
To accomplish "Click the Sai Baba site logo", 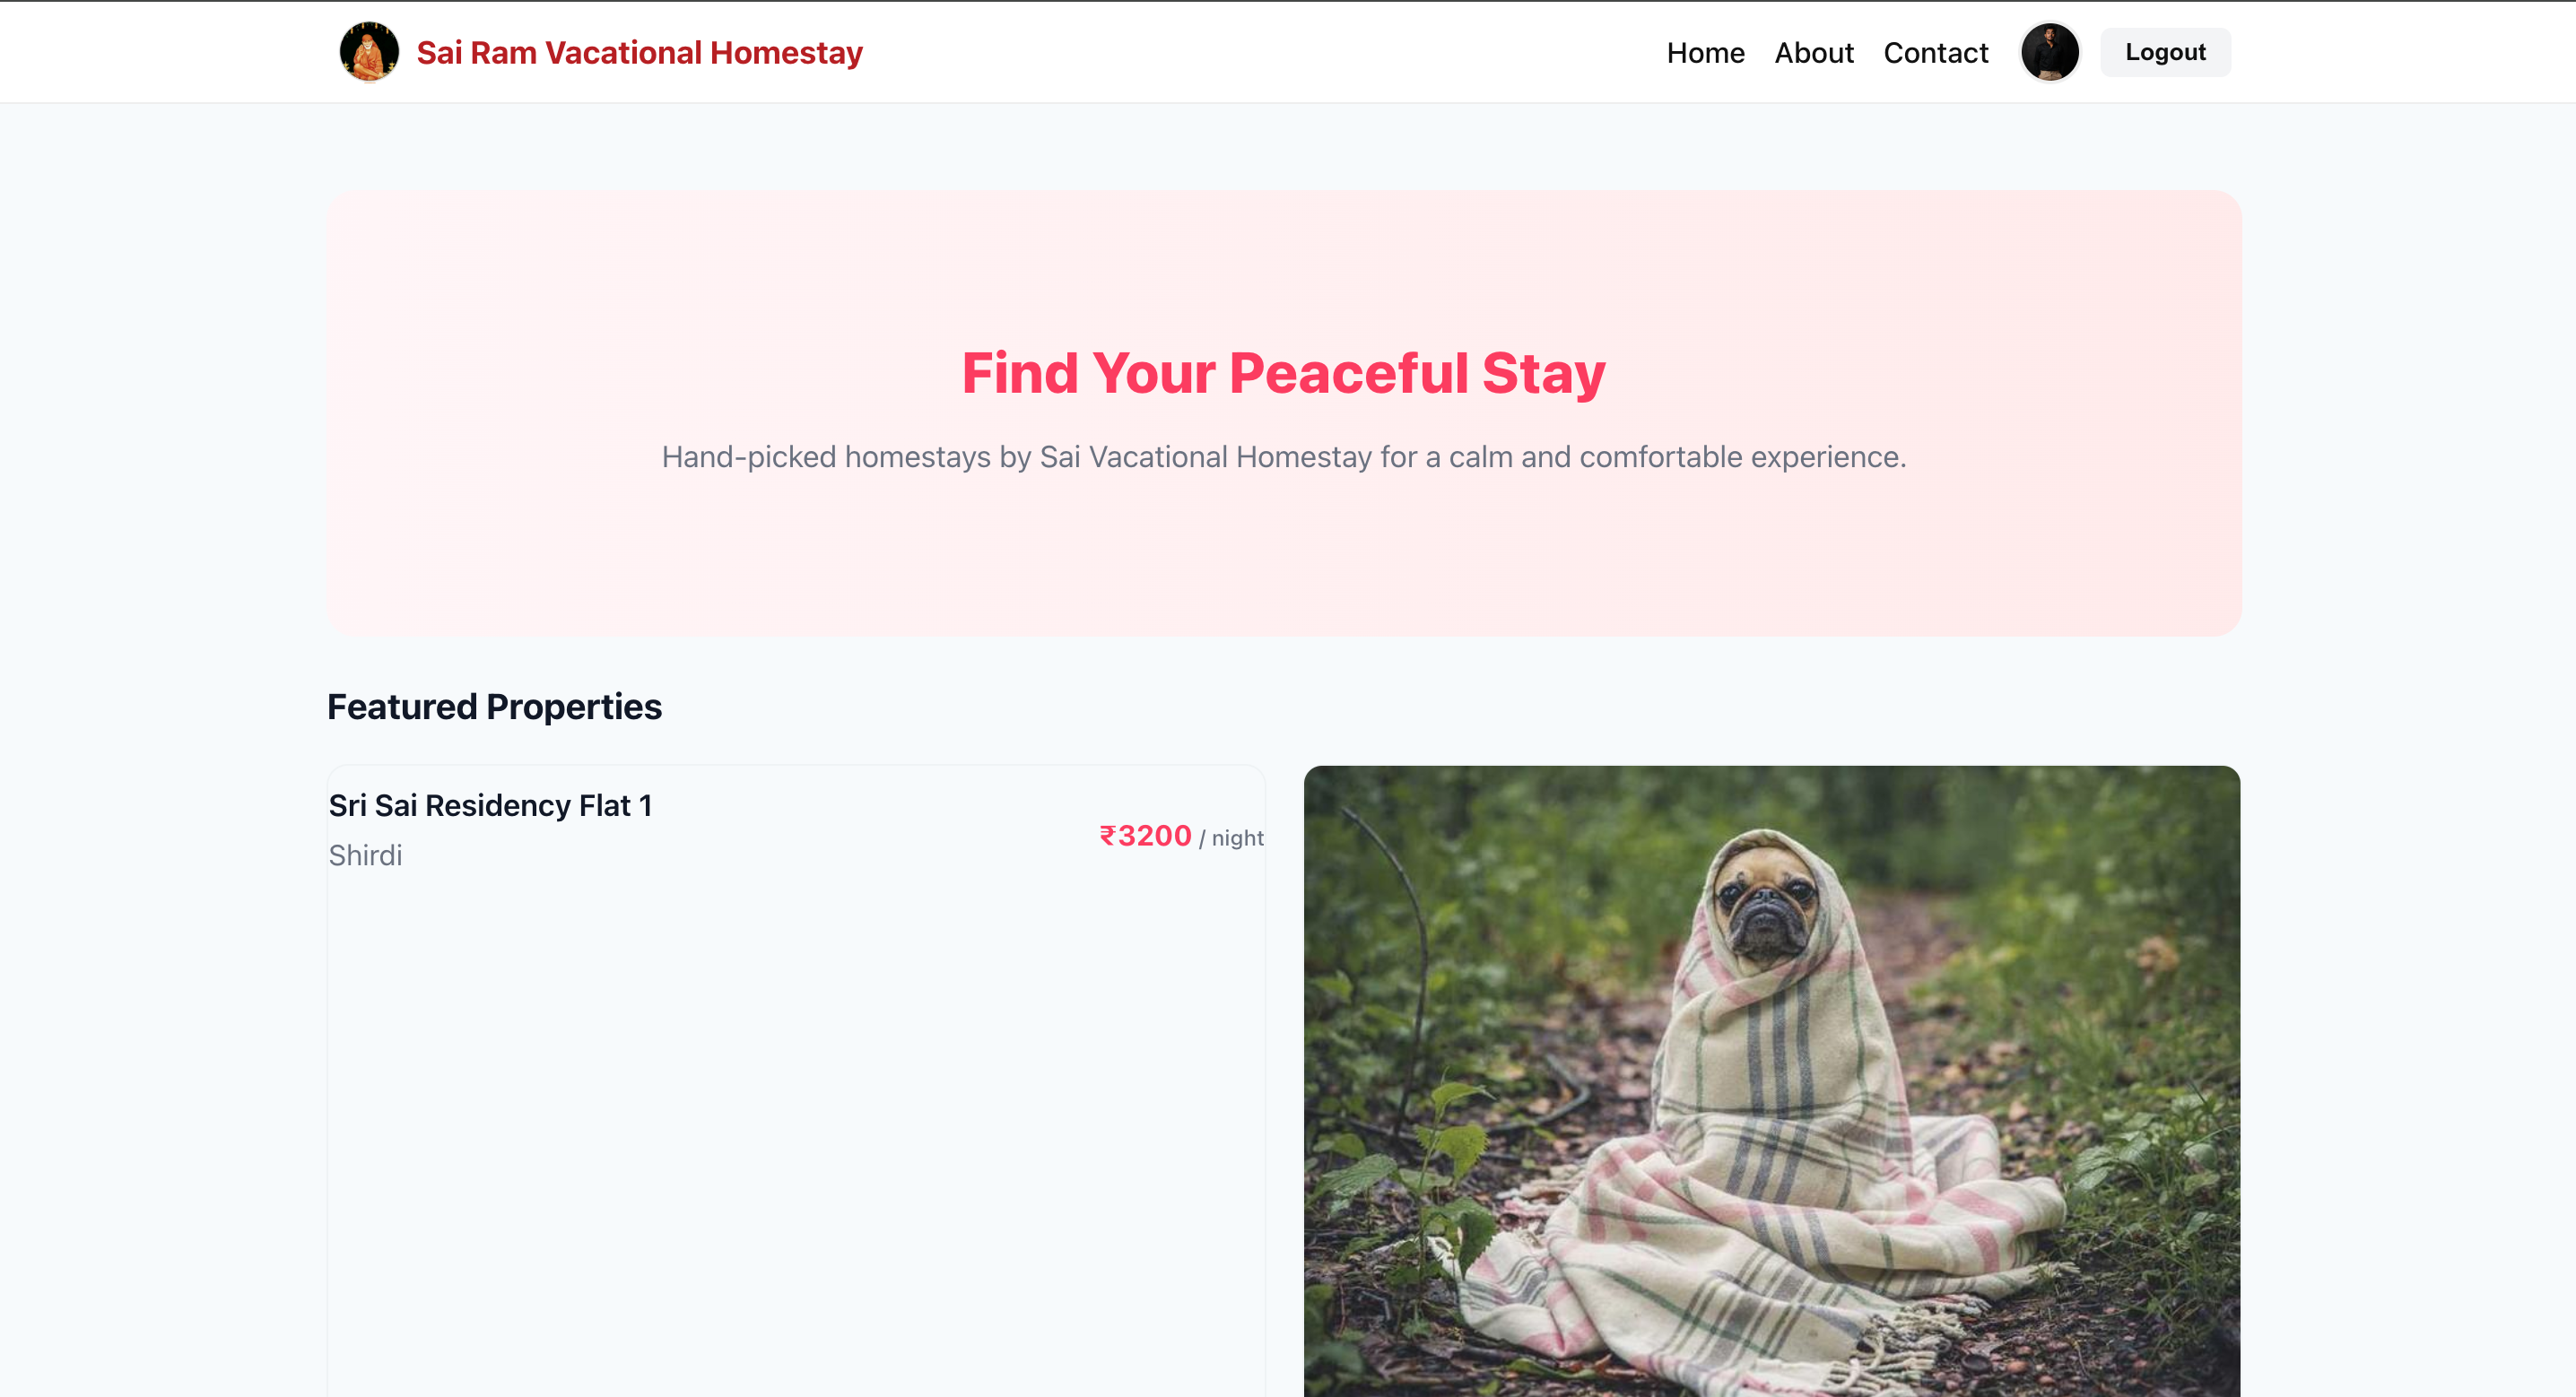I will point(369,52).
